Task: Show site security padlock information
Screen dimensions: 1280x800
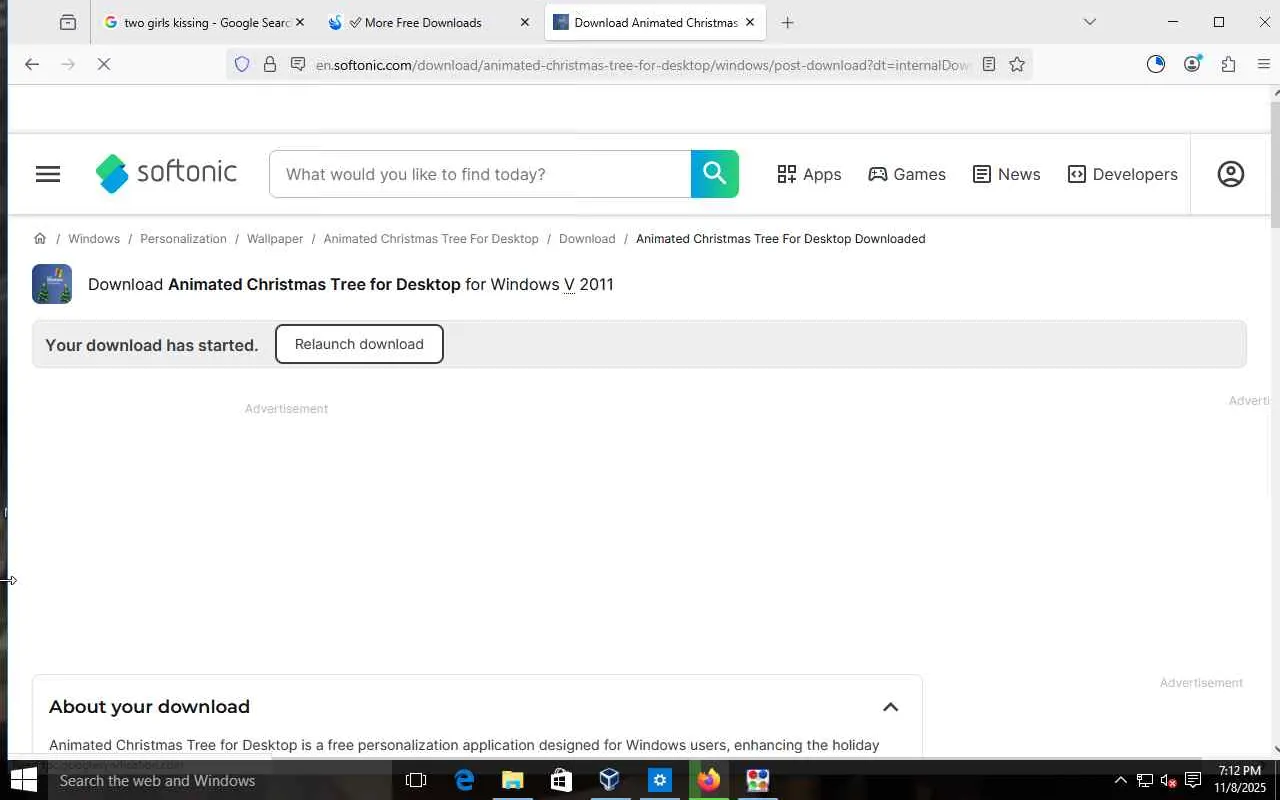Action: [x=270, y=64]
